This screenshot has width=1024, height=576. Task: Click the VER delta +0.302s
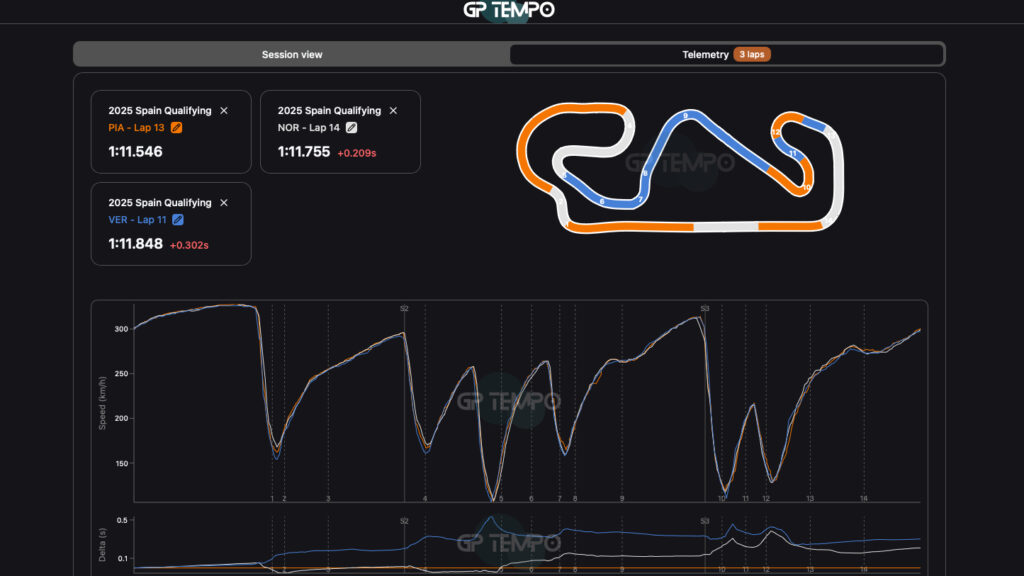tap(188, 245)
